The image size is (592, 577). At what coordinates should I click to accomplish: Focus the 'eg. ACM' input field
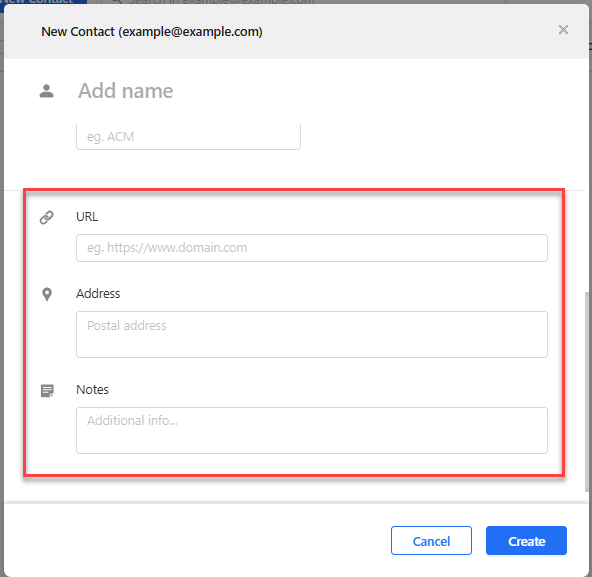click(x=188, y=137)
